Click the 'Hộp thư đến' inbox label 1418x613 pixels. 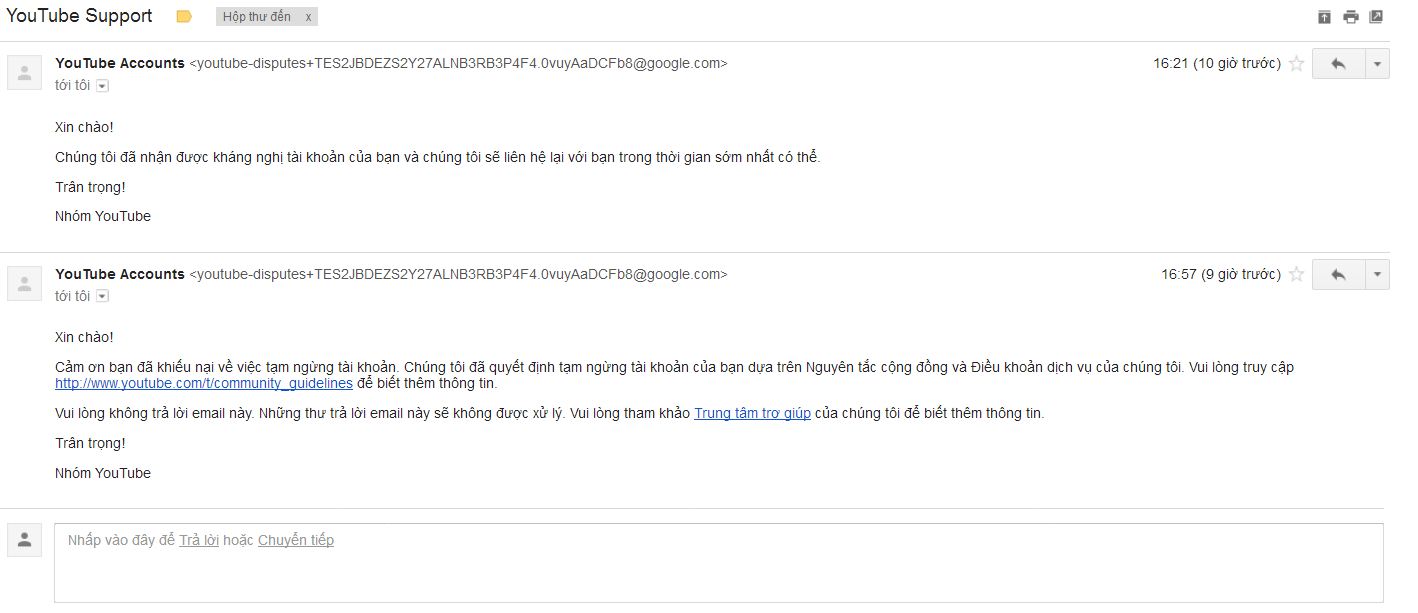pyautogui.click(x=257, y=17)
